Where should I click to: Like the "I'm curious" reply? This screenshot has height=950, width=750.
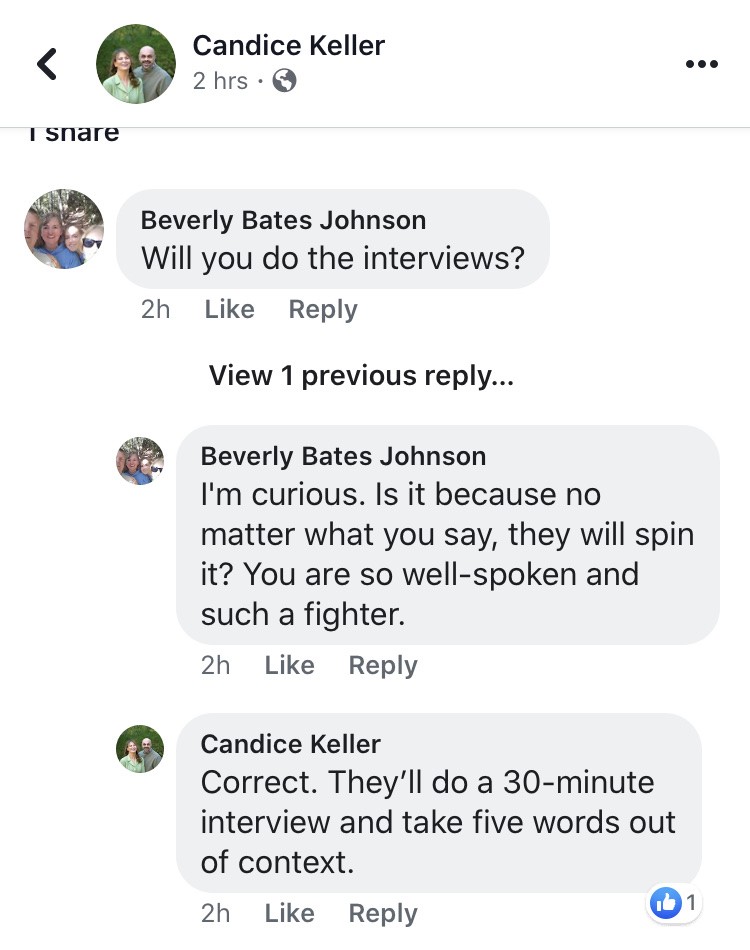click(289, 666)
